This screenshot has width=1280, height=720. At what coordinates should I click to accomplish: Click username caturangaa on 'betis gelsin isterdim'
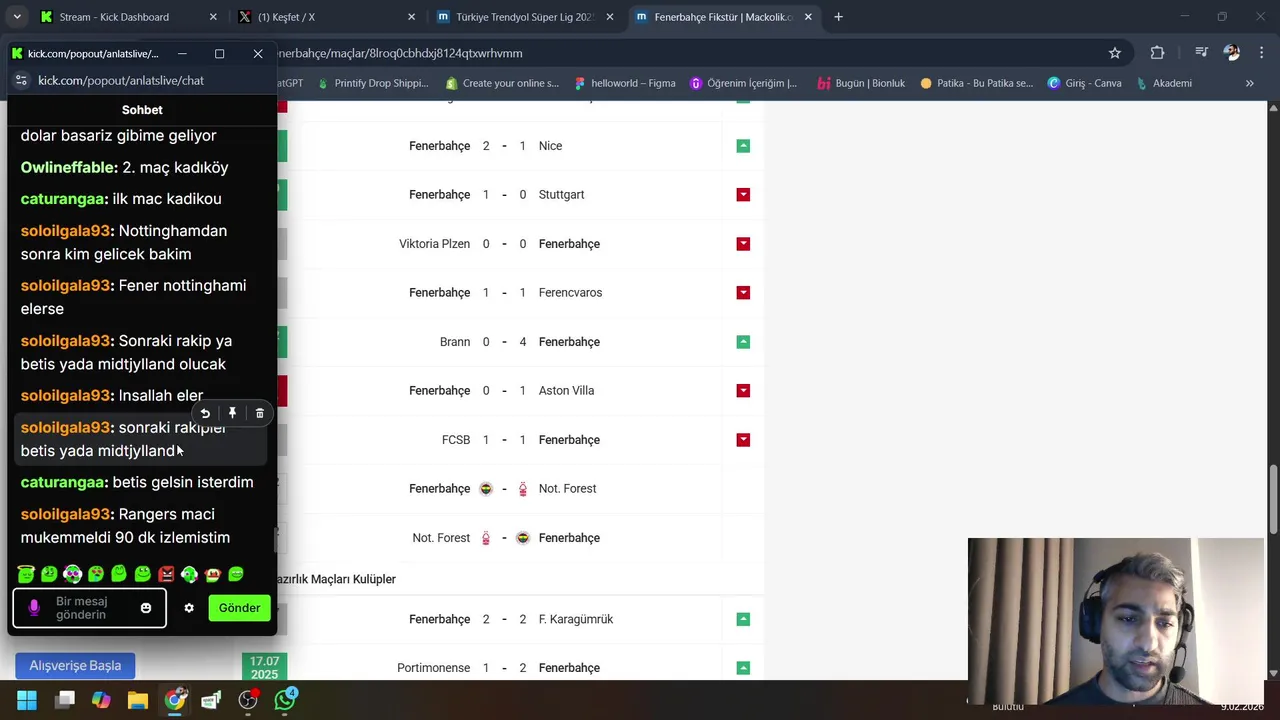tap(64, 482)
